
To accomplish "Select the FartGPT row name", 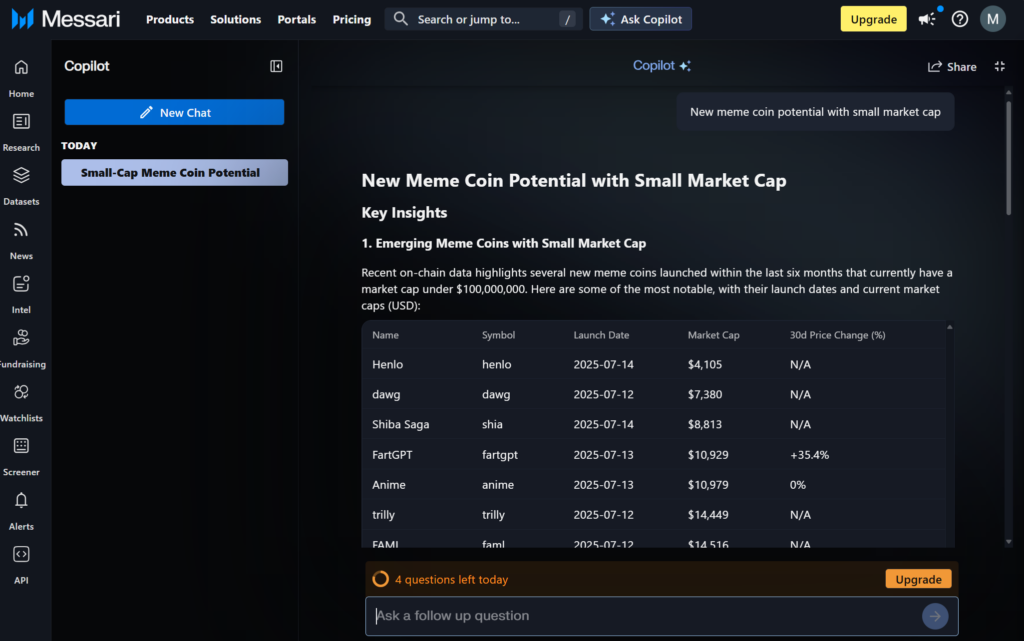I will [x=392, y=454].
